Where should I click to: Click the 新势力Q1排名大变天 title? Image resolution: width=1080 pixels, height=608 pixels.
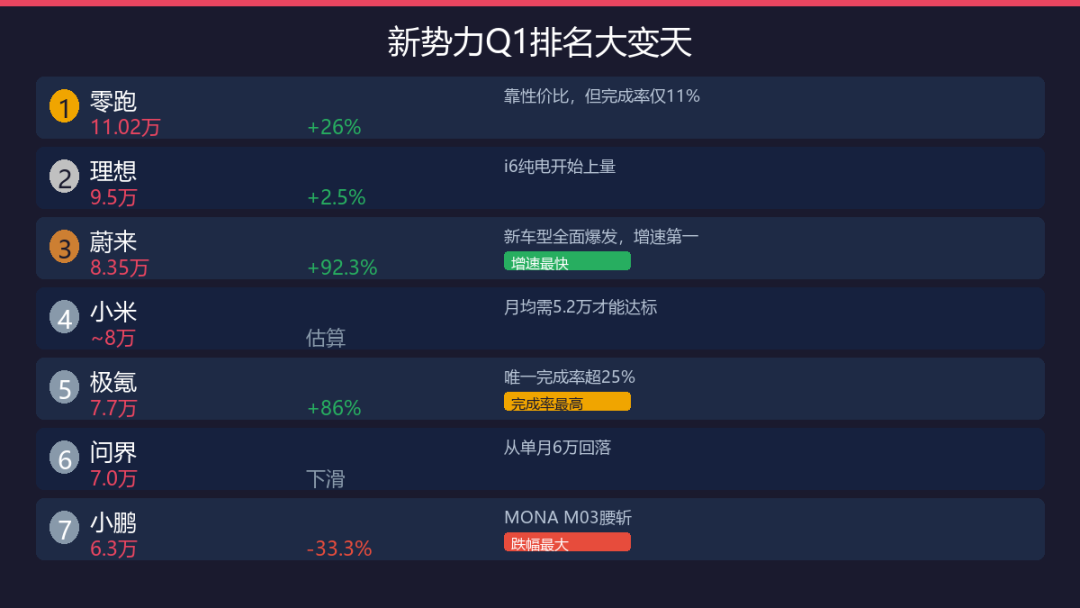click(x=540, y=43)
